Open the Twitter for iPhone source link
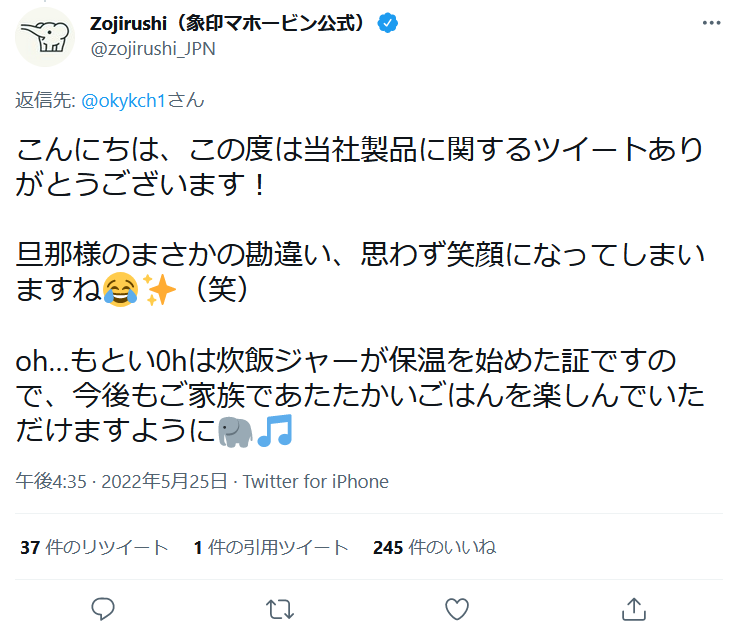This screenshot has height=630, width=738. (315, 481)
